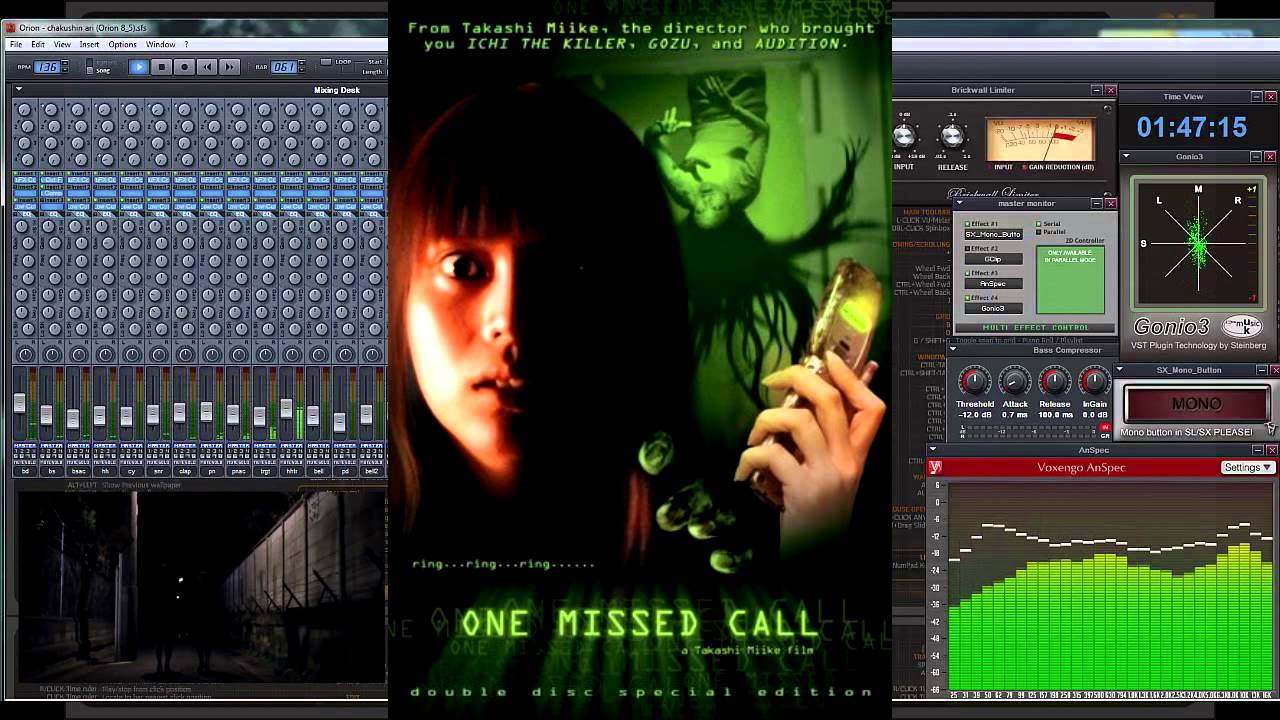Click the bd channel volume fader

point(19,403)
